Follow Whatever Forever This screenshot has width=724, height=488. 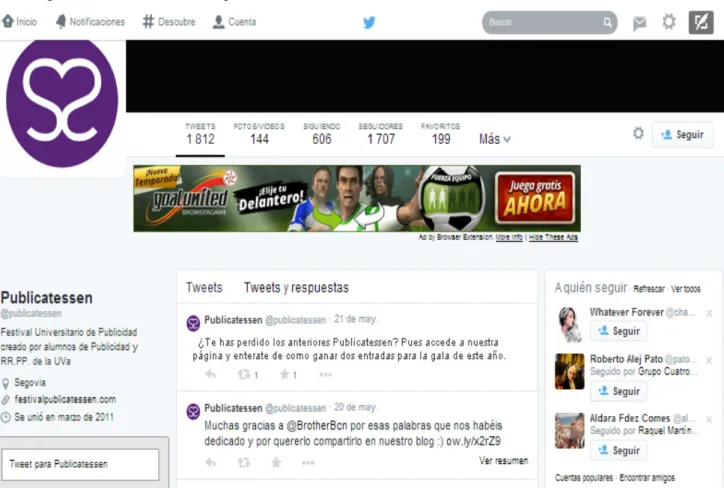tap(618, 331)
